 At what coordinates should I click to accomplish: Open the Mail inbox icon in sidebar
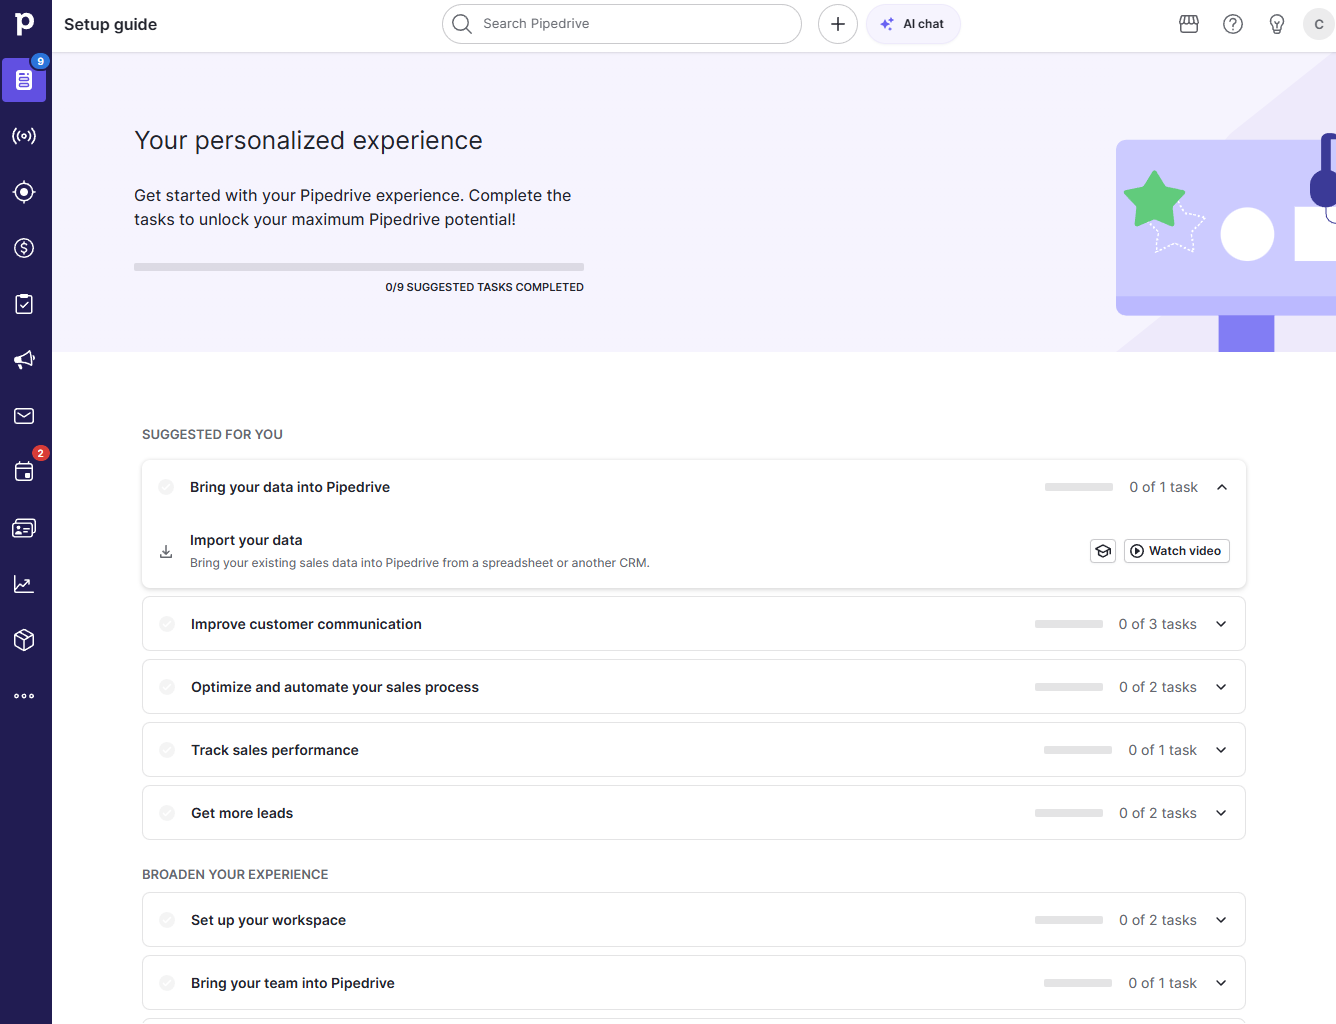(24, 416)
